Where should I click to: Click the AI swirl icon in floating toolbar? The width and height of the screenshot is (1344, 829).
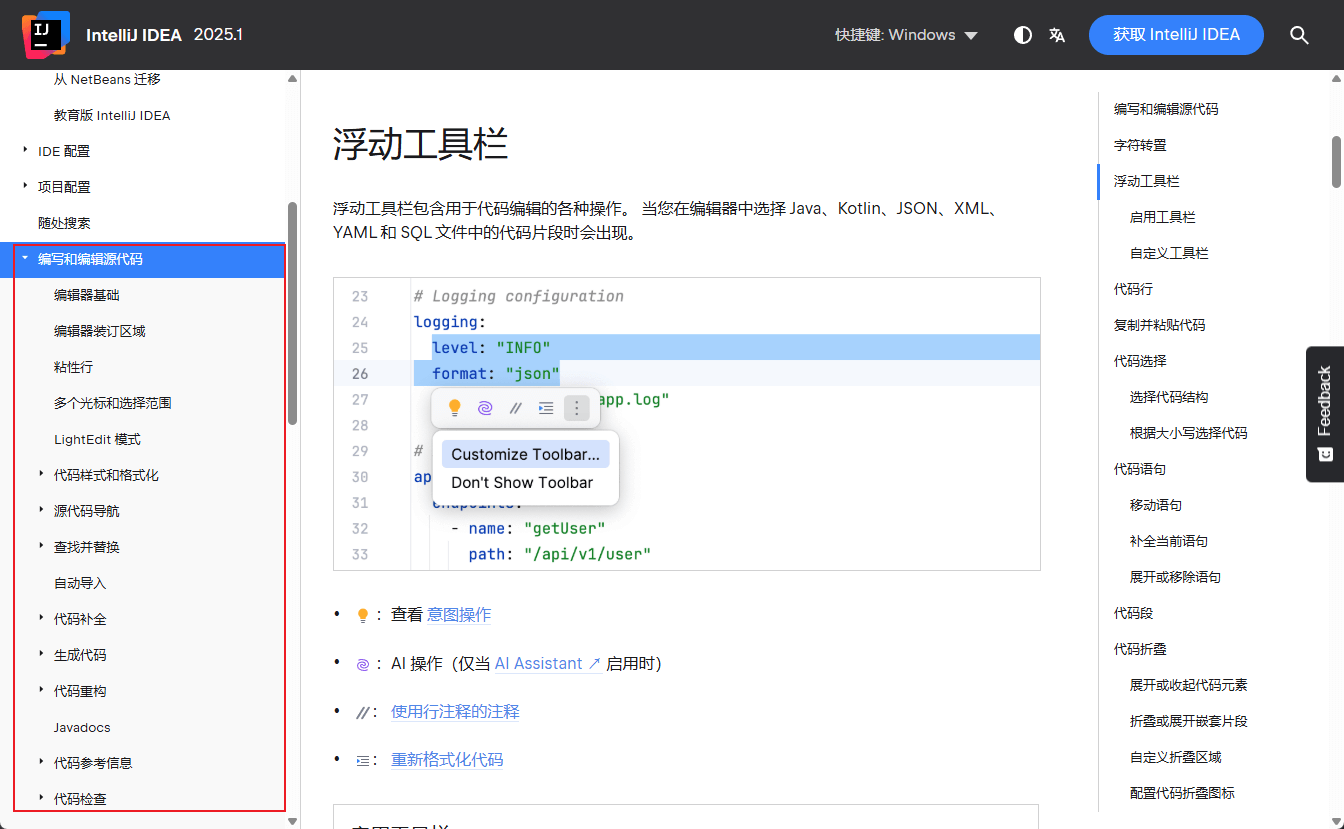[x=485, y=408]
